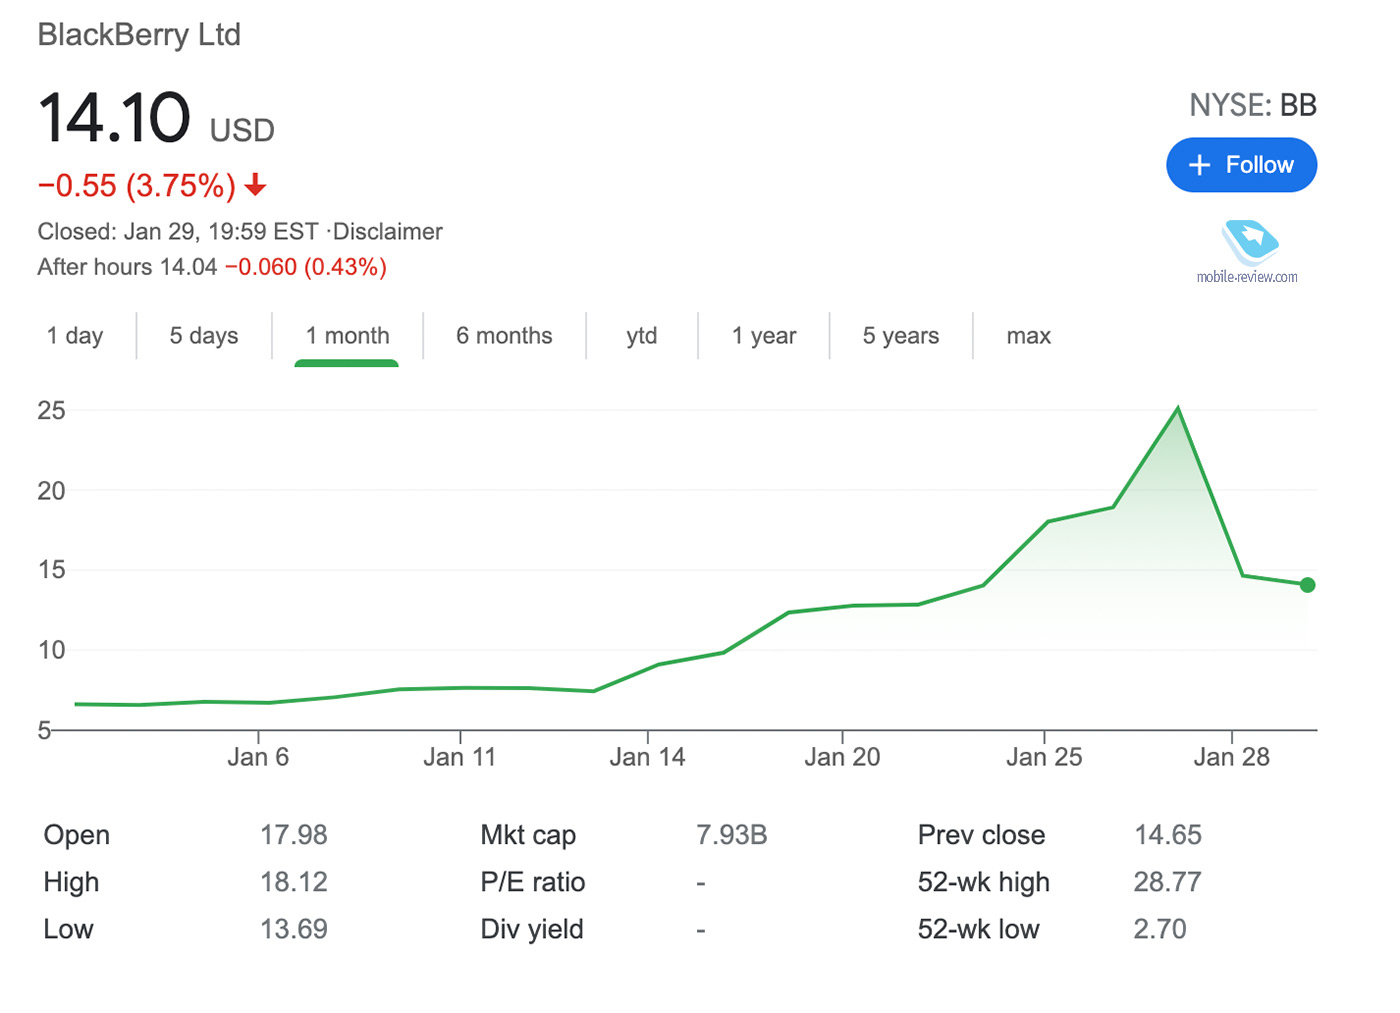
Task: Click the NYSE: BB ticker label
Action: pos(1253,105)
